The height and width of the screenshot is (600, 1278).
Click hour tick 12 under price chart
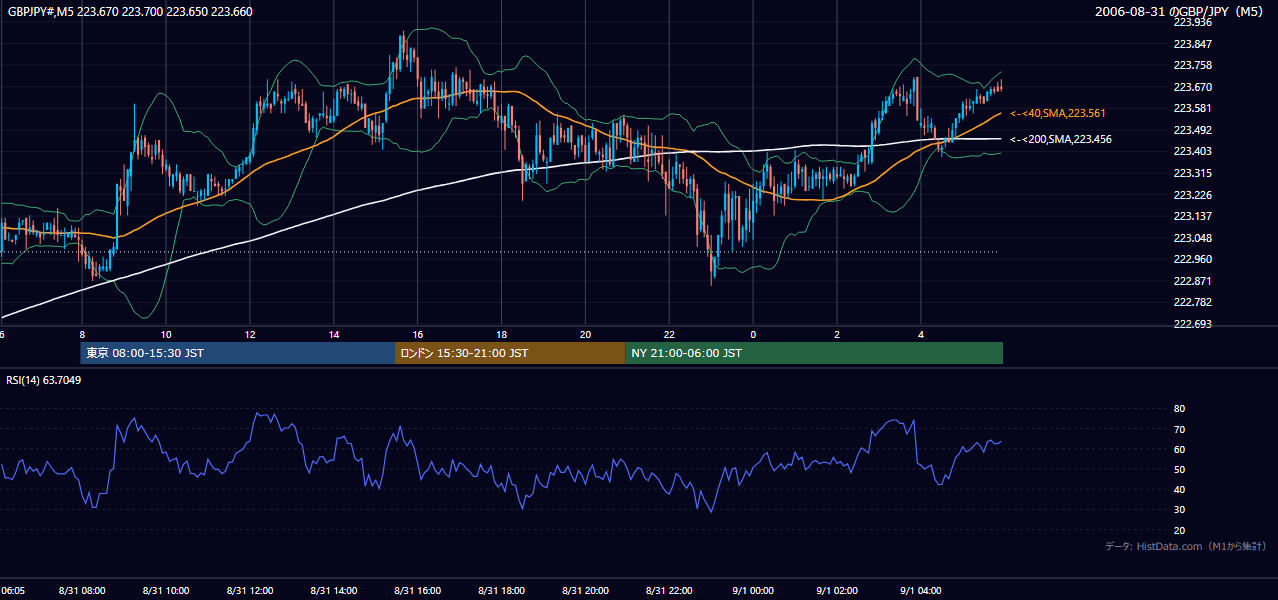click(250, 334)
